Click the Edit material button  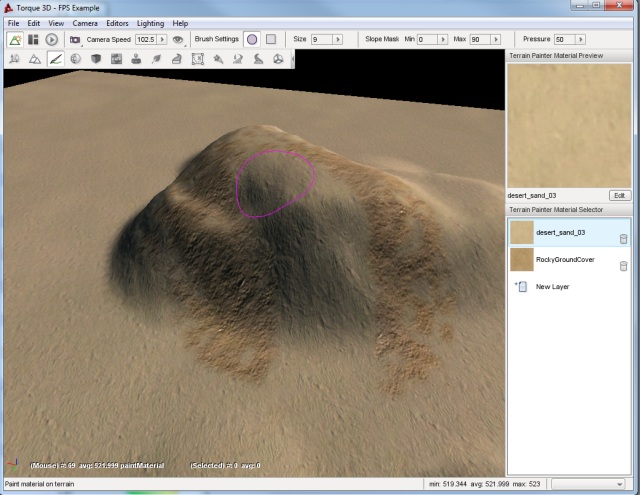tap(619, 195)
